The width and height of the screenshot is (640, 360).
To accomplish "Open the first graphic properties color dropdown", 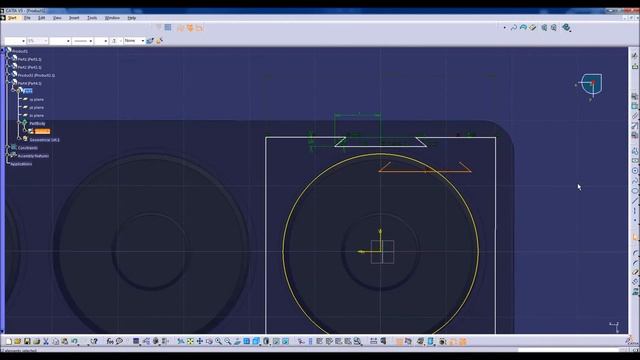I will click(x=15, y=41).
